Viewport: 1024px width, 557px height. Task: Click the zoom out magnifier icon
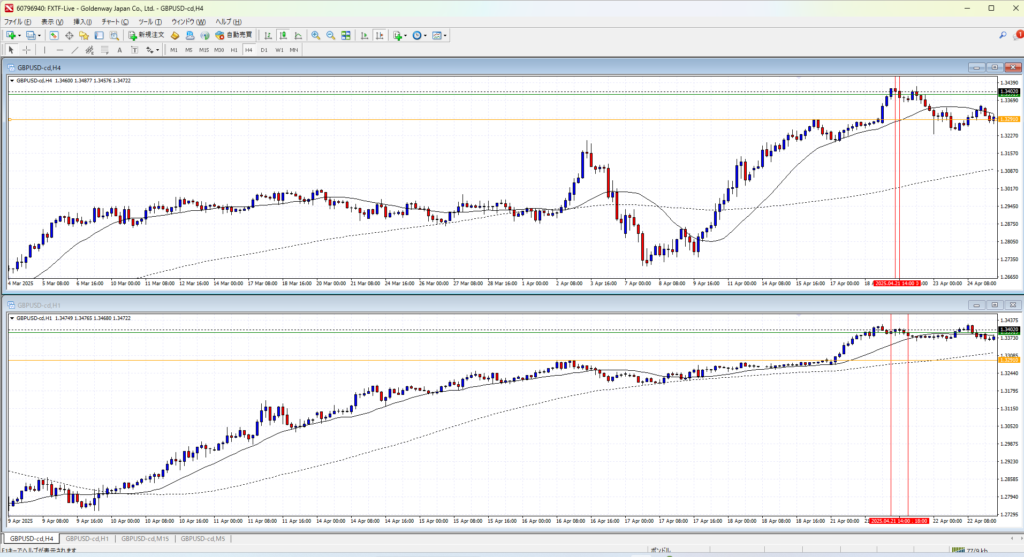point(329,35)
